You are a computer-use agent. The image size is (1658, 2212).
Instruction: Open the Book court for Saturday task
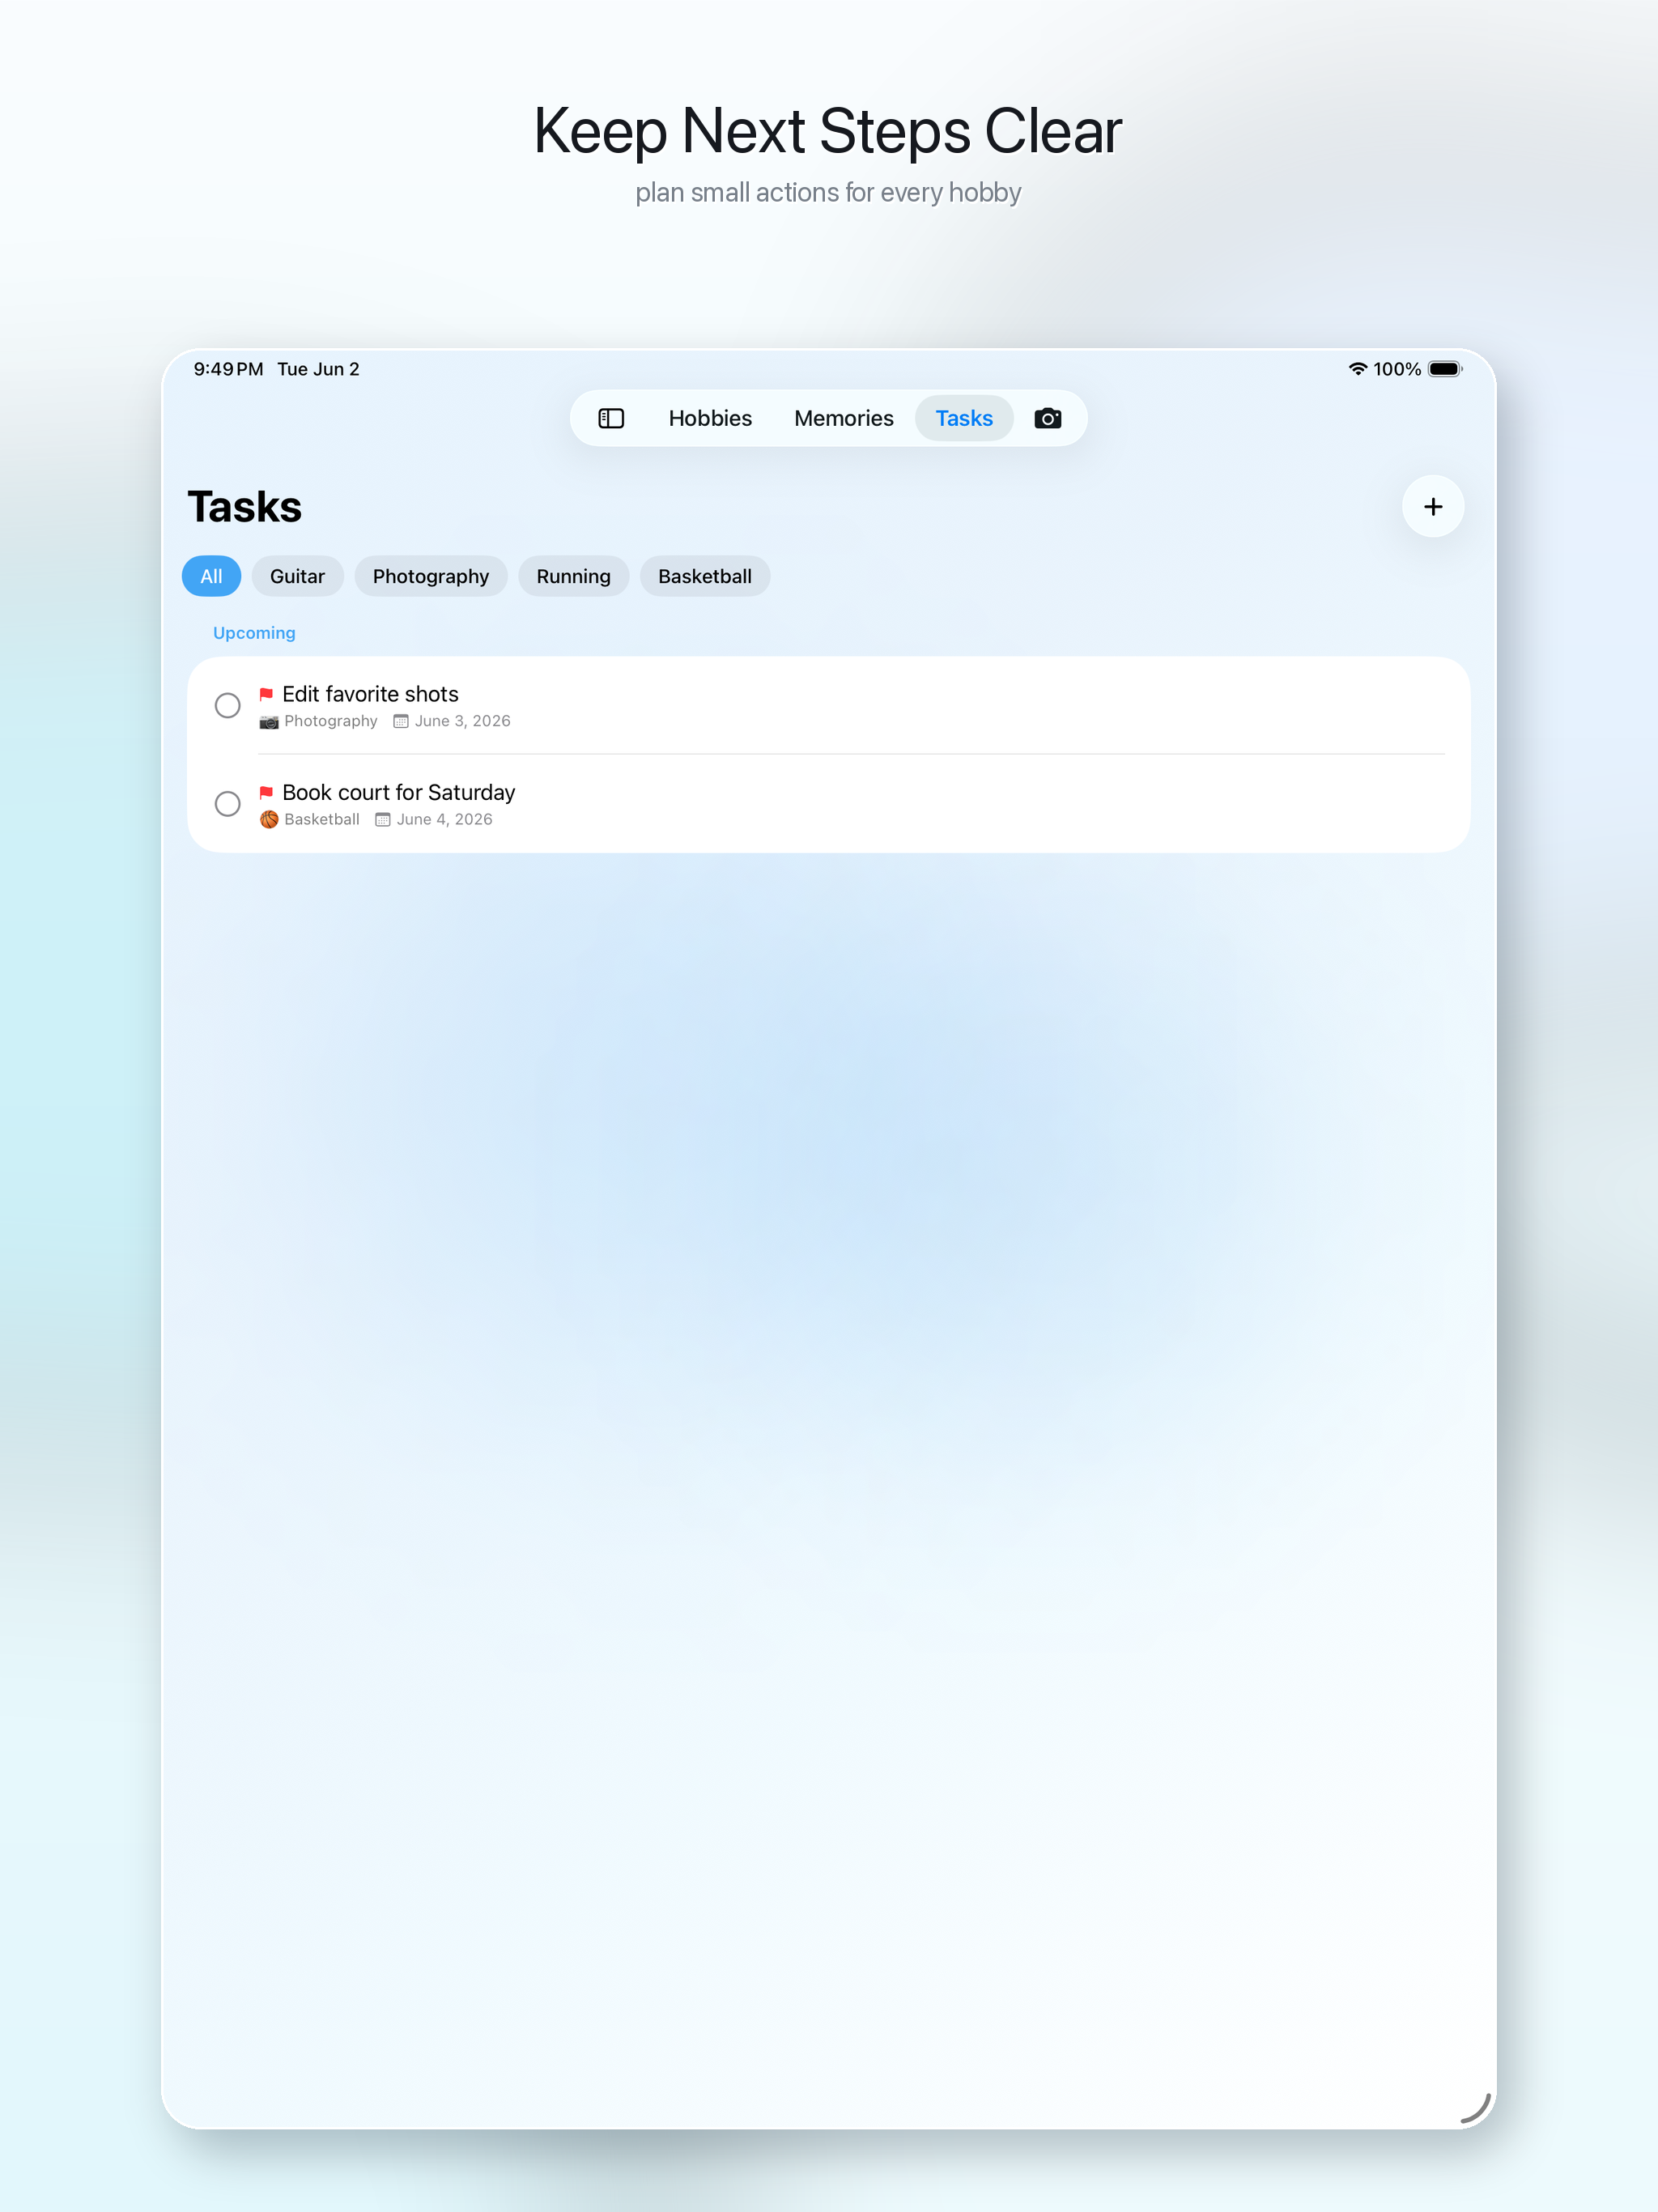[828, 804]
